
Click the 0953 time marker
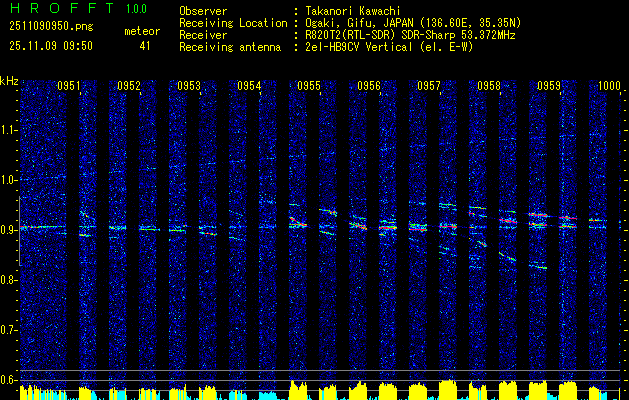tap(189, 86)
